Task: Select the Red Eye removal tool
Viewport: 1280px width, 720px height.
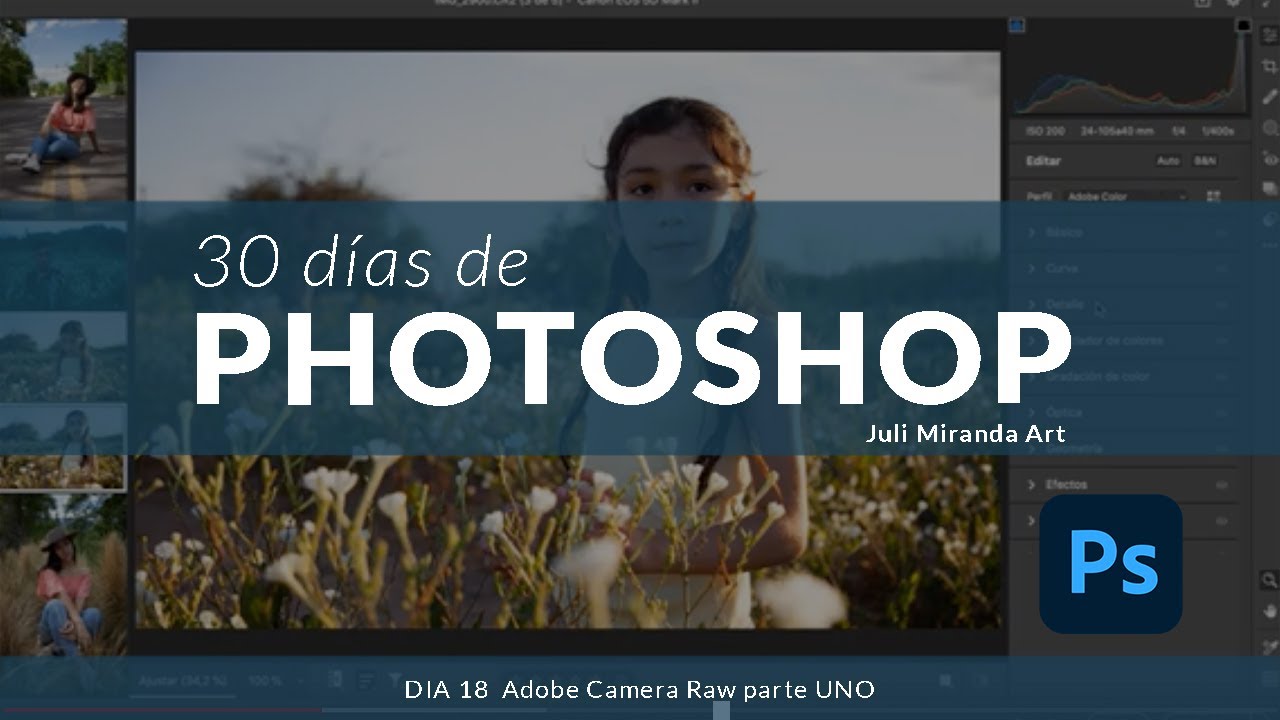Action: [x=1270, y=158]
